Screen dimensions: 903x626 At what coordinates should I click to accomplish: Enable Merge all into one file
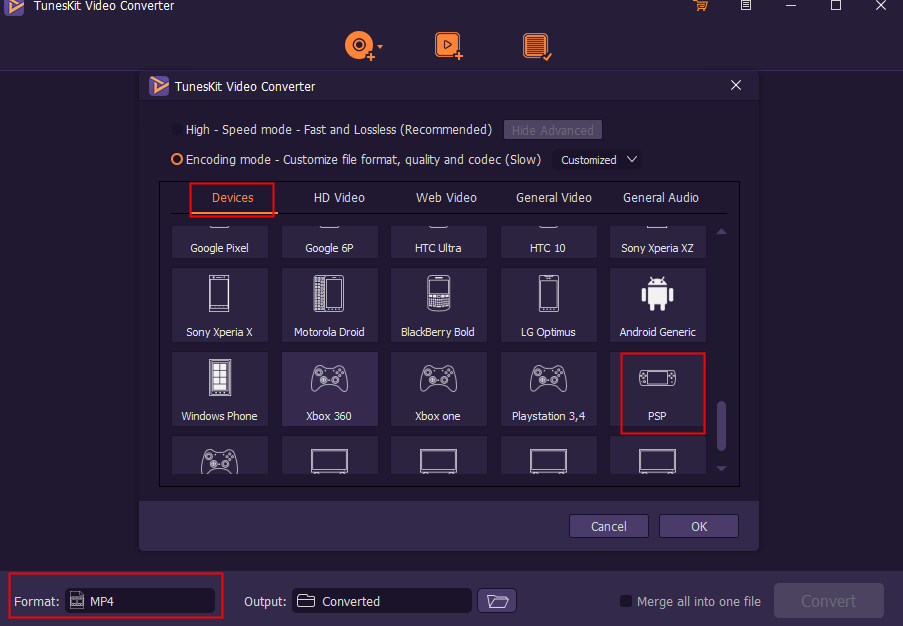pos(626,601)
